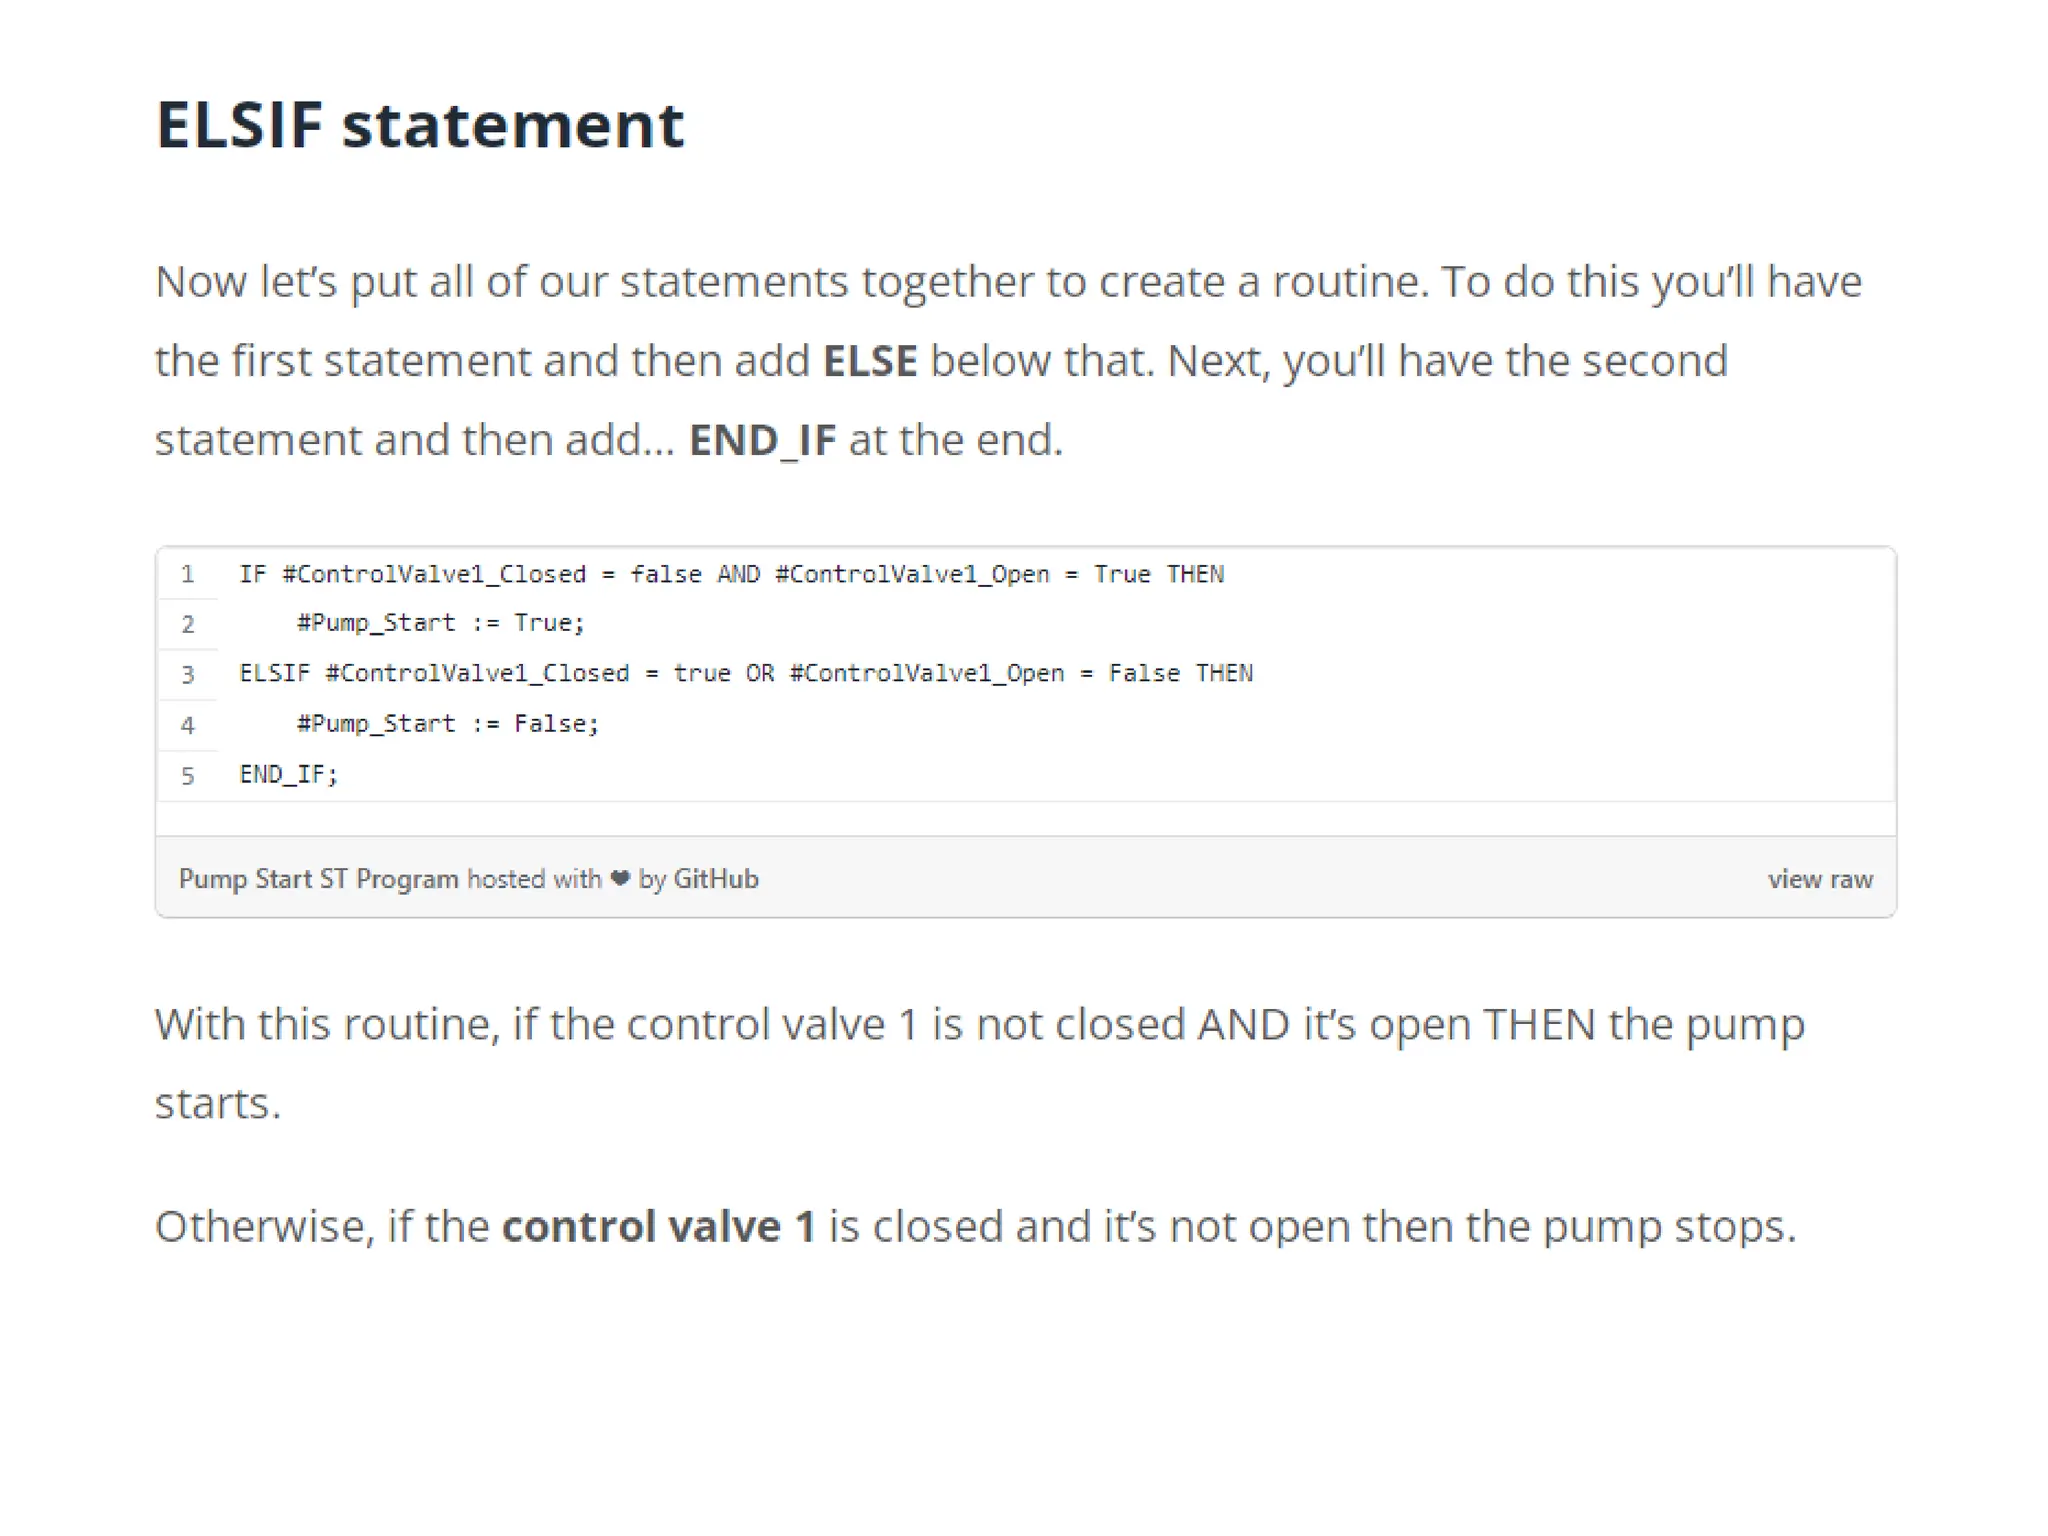Click the '#Pump_Start := False;' code line

point(448,723)
